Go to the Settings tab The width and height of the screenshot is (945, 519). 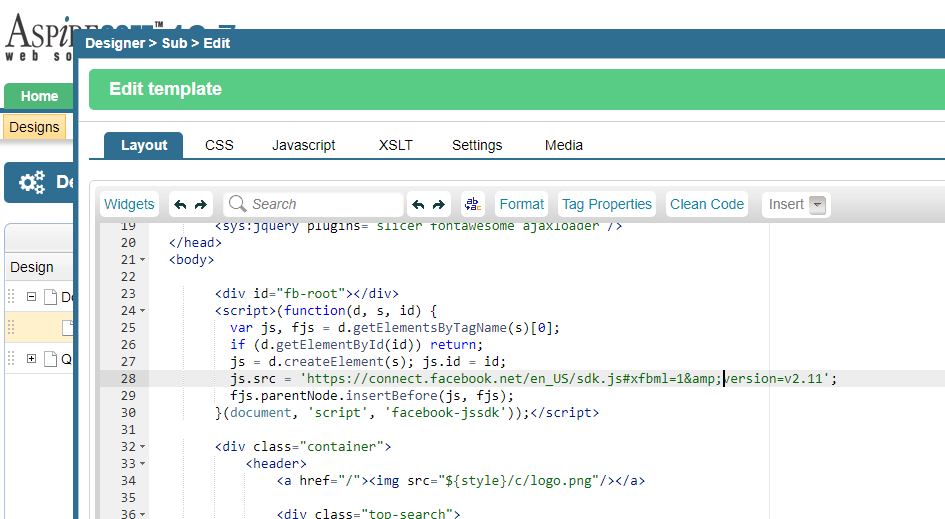click(x=477, y=145)
